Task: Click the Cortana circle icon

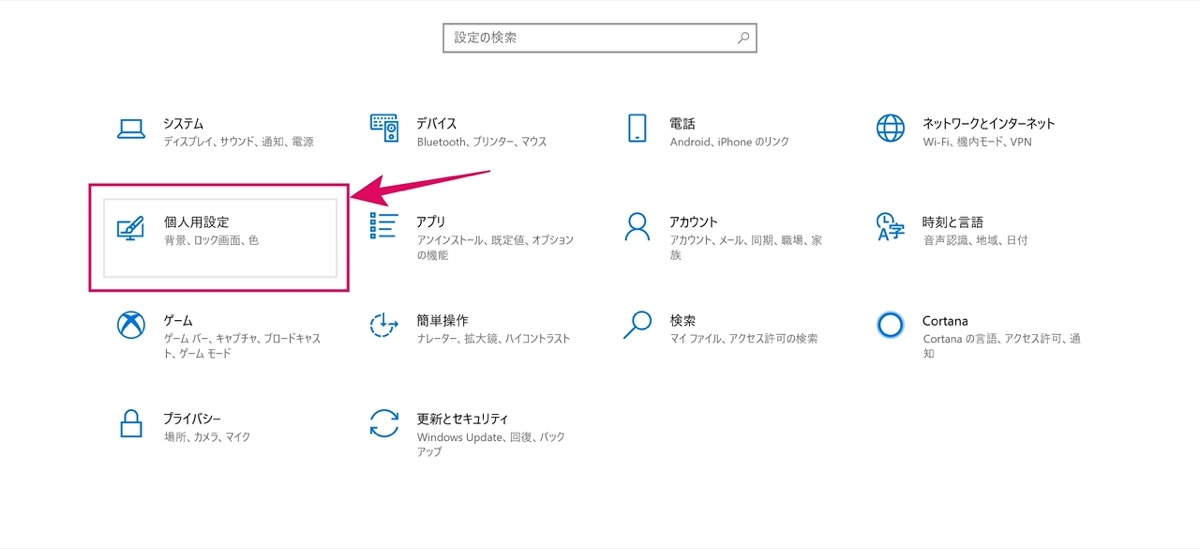Action: point(889,324)
